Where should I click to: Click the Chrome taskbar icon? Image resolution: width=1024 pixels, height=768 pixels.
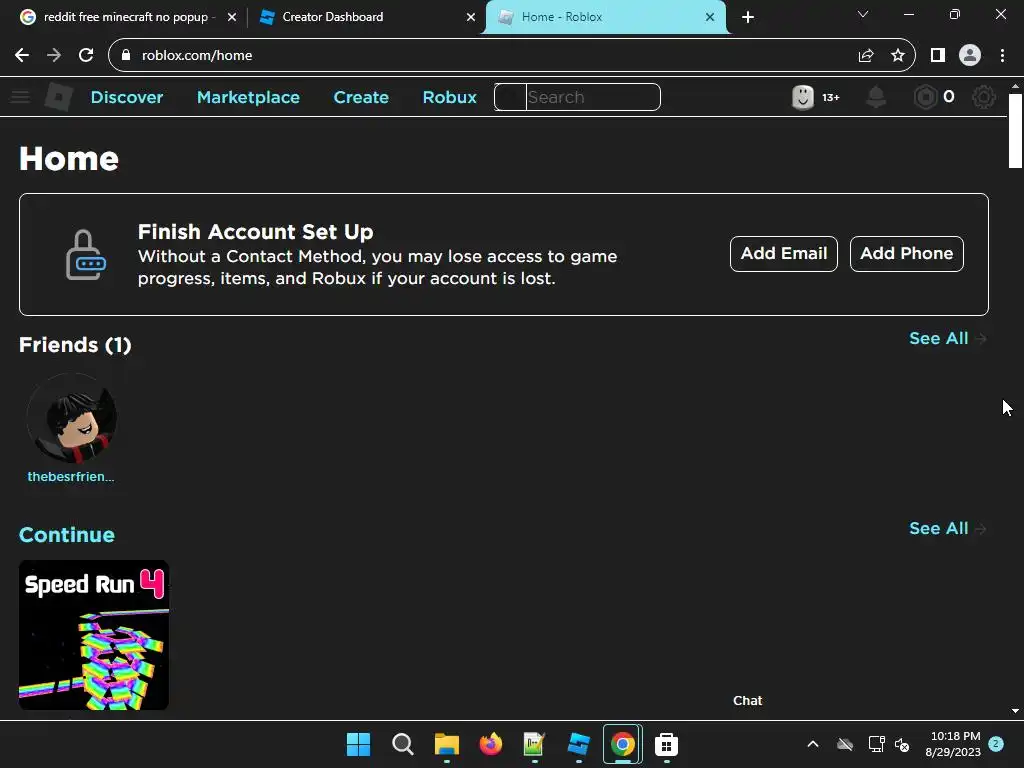pos(622,744)
